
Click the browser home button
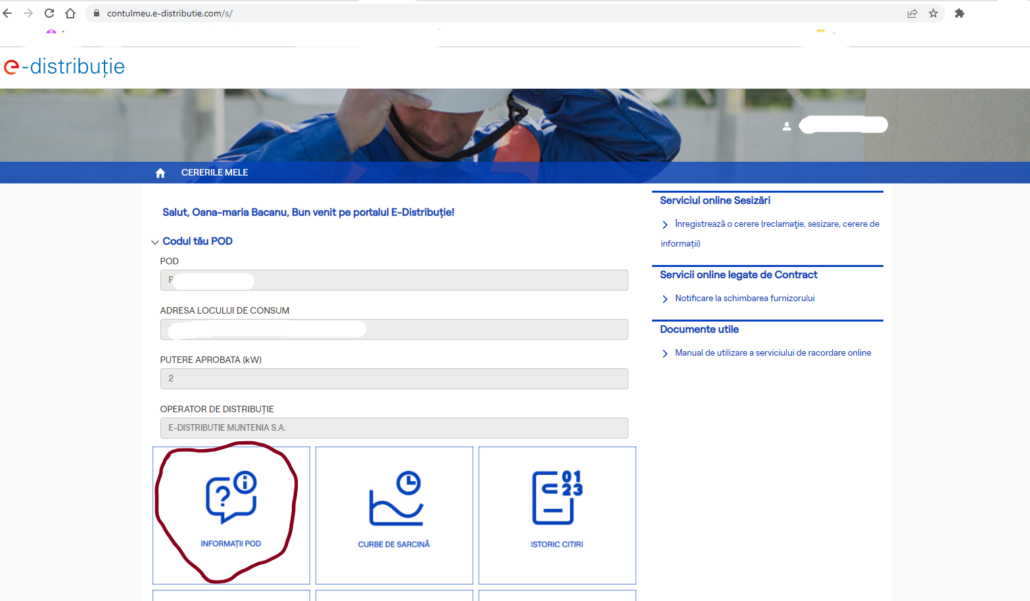[70, 13]
